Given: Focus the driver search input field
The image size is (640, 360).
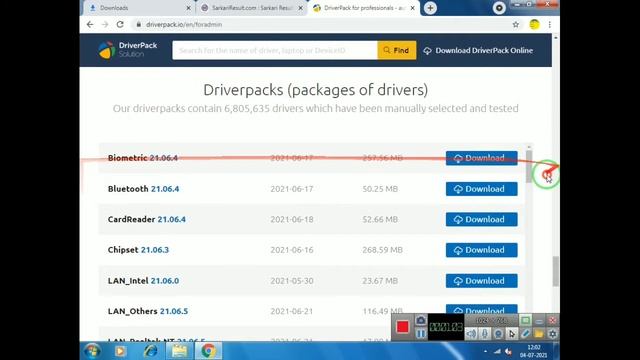Looking at the screenshot, I should point(275,50).
